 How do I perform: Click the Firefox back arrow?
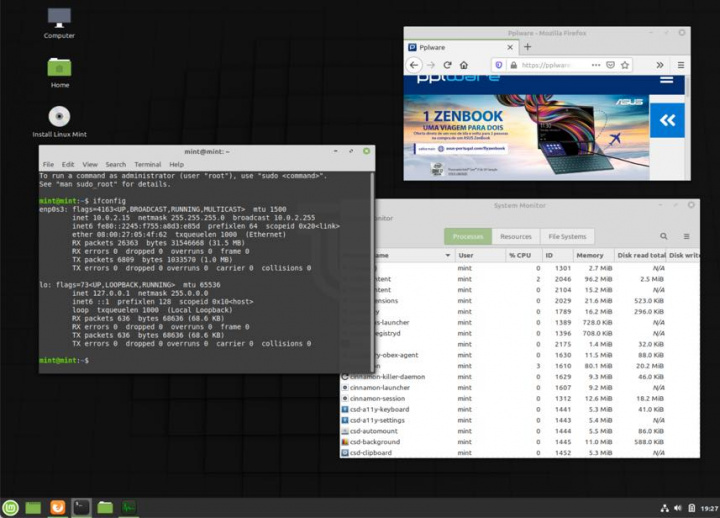(414, 65)
